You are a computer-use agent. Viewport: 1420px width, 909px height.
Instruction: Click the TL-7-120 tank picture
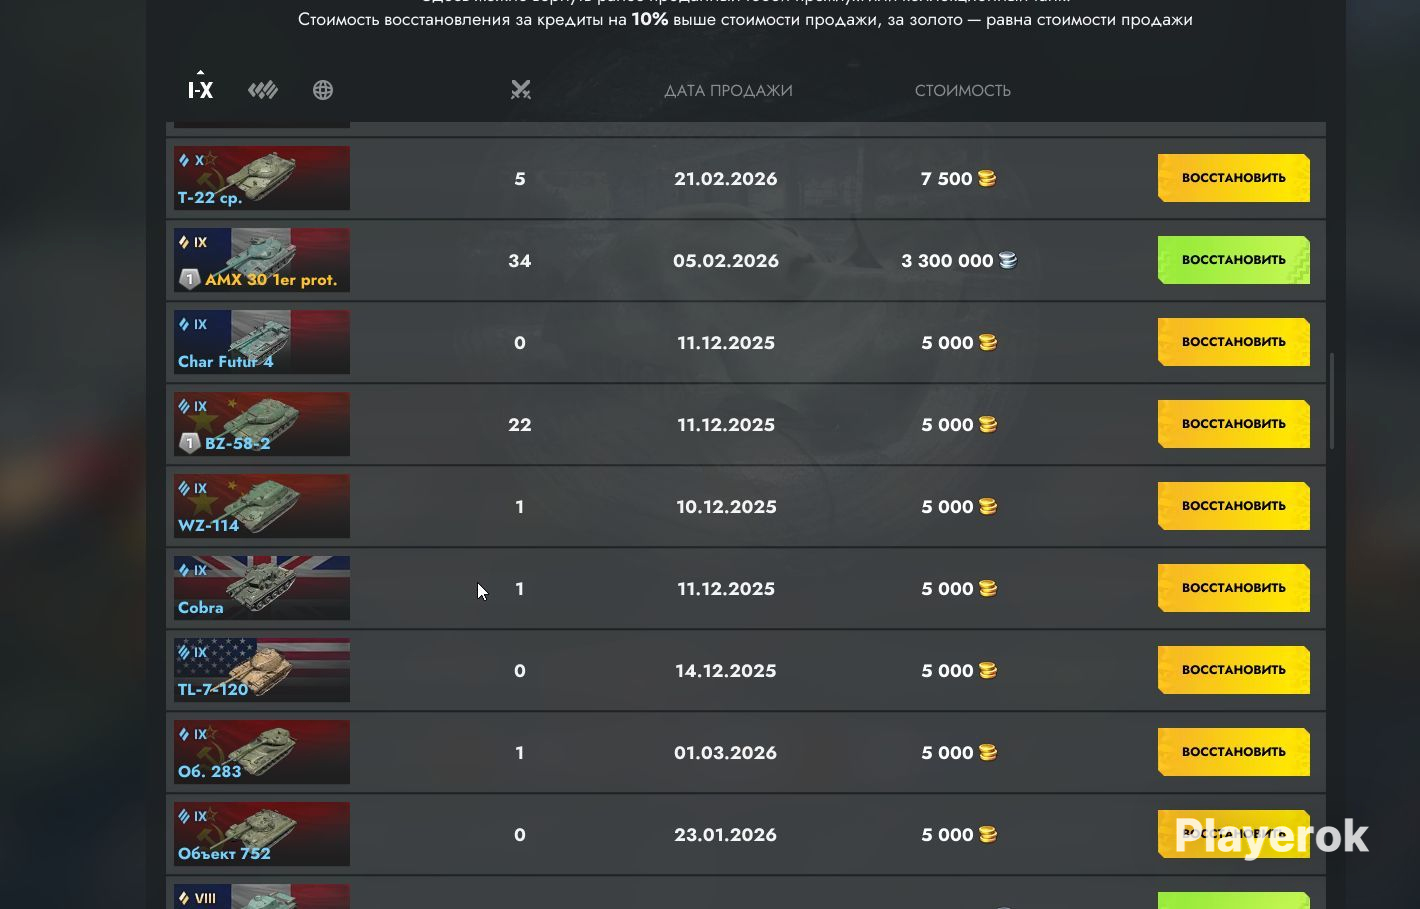click(x=262, y=670)
